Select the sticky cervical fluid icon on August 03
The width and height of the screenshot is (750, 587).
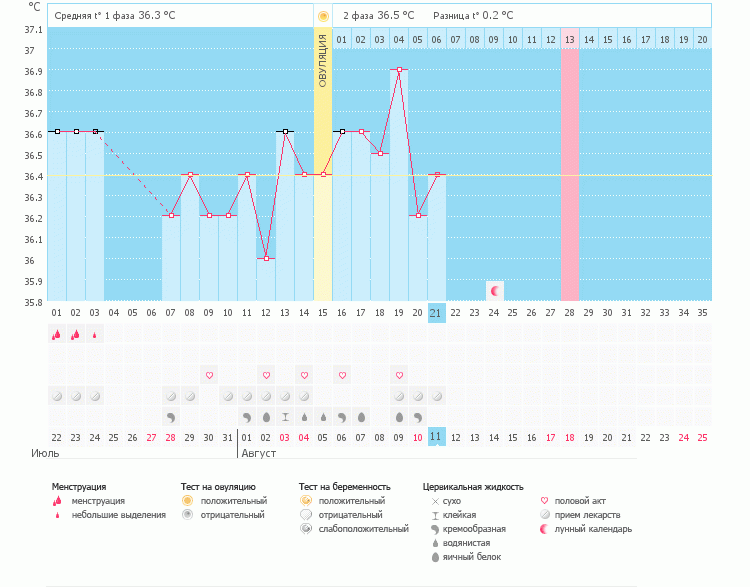285,416
